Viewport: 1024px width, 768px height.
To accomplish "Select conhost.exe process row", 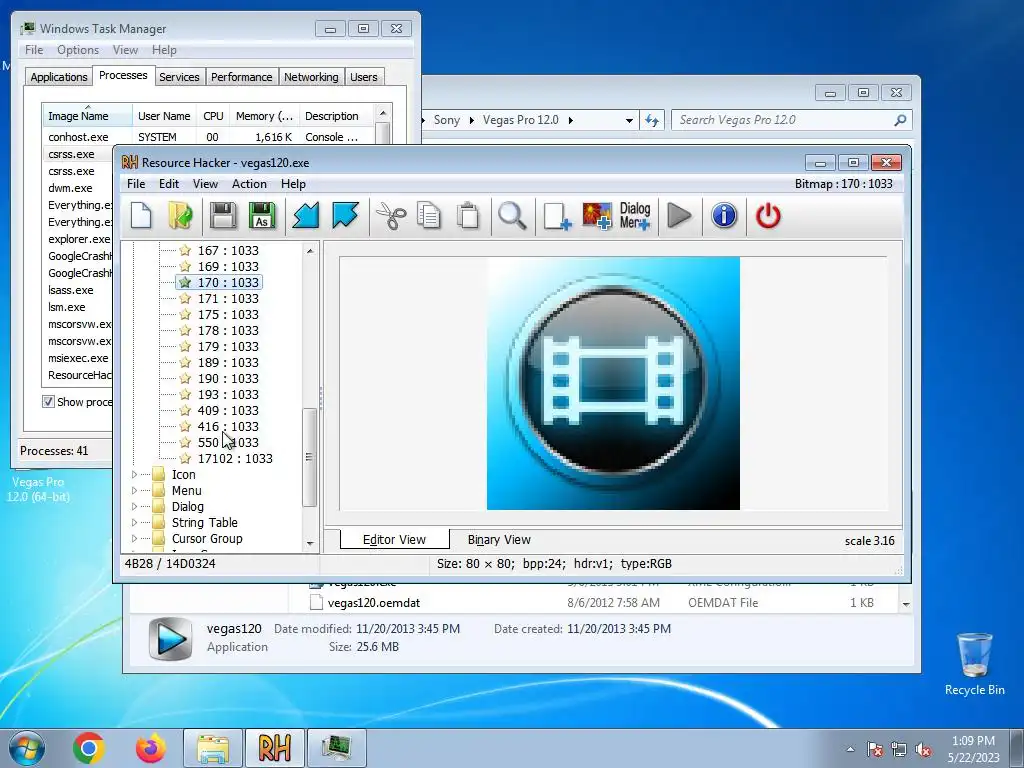I will click(208, 137).
